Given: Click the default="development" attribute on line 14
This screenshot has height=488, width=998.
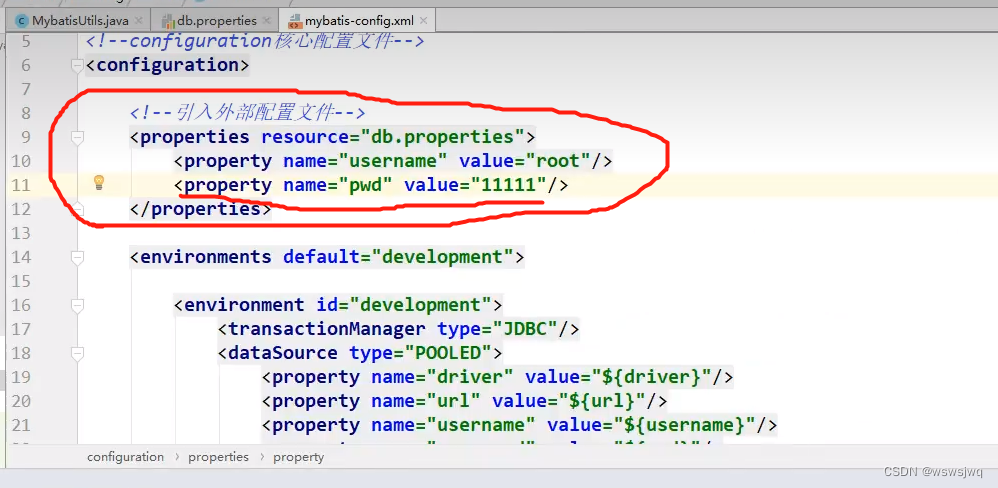Looking at the screenshot, I should tap(398, 257).
